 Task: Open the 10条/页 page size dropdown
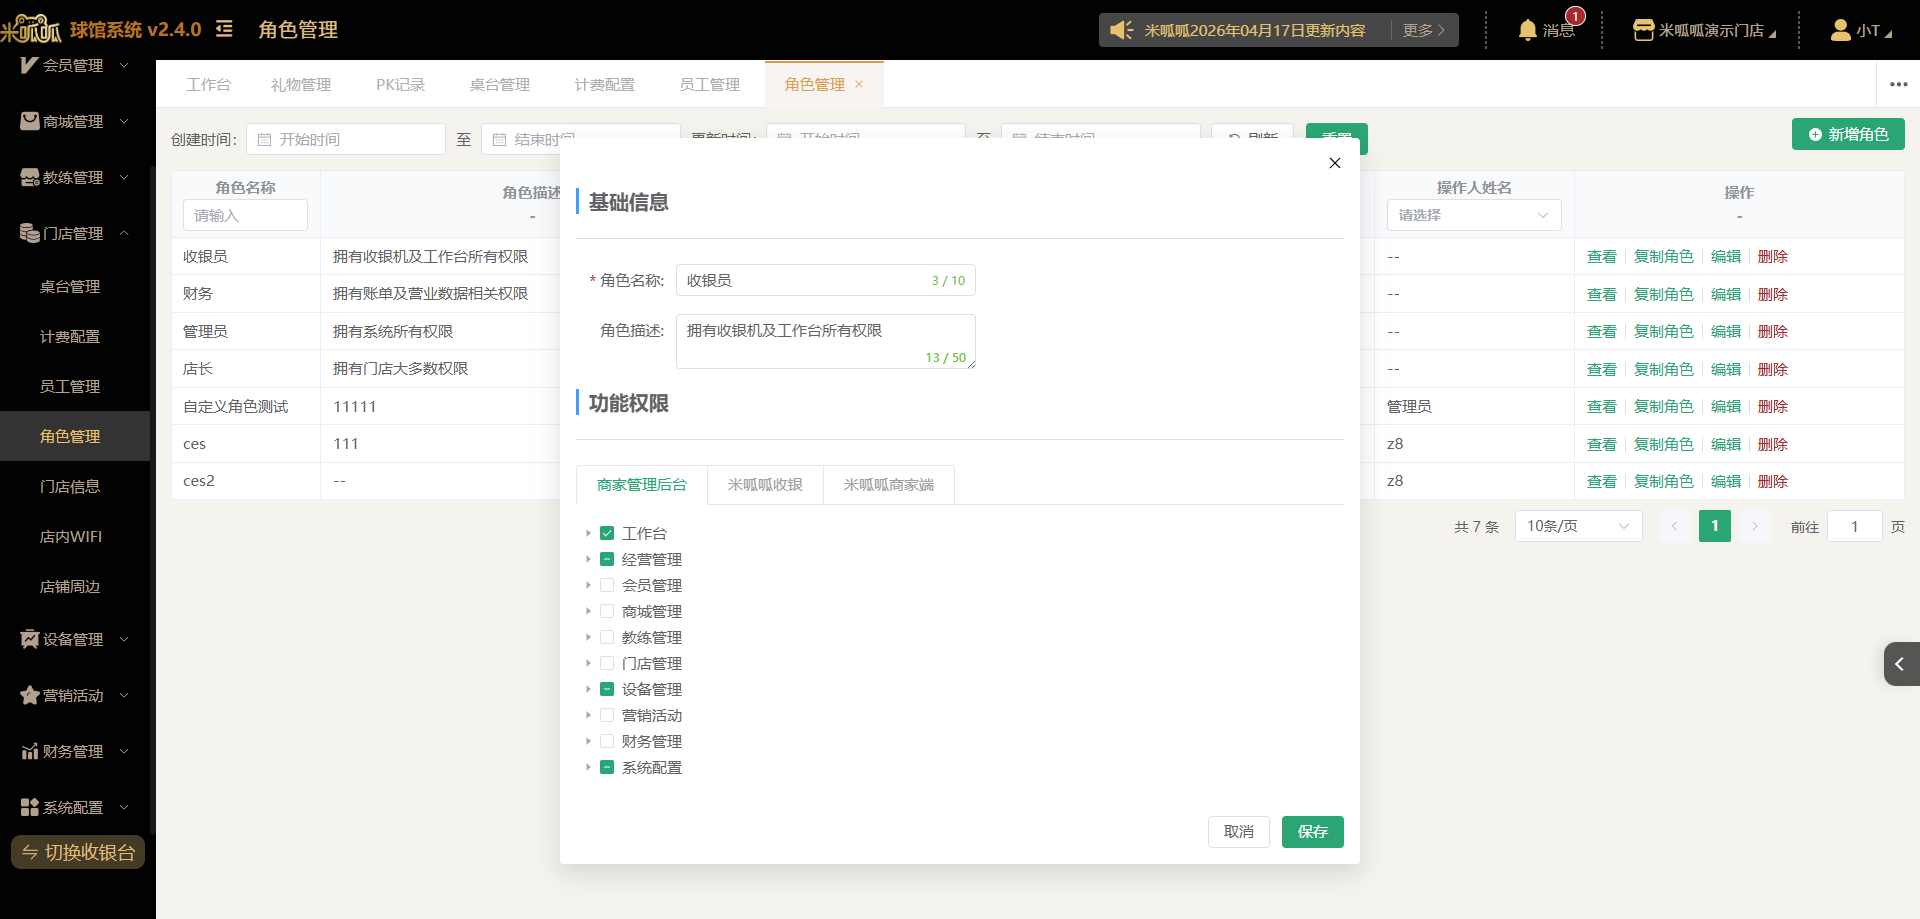tap(1578, 526)
